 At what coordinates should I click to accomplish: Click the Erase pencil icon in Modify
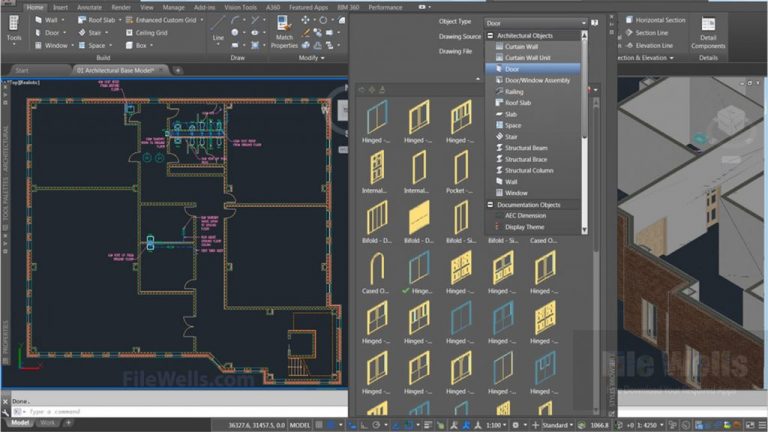click(x=306, y=32)
